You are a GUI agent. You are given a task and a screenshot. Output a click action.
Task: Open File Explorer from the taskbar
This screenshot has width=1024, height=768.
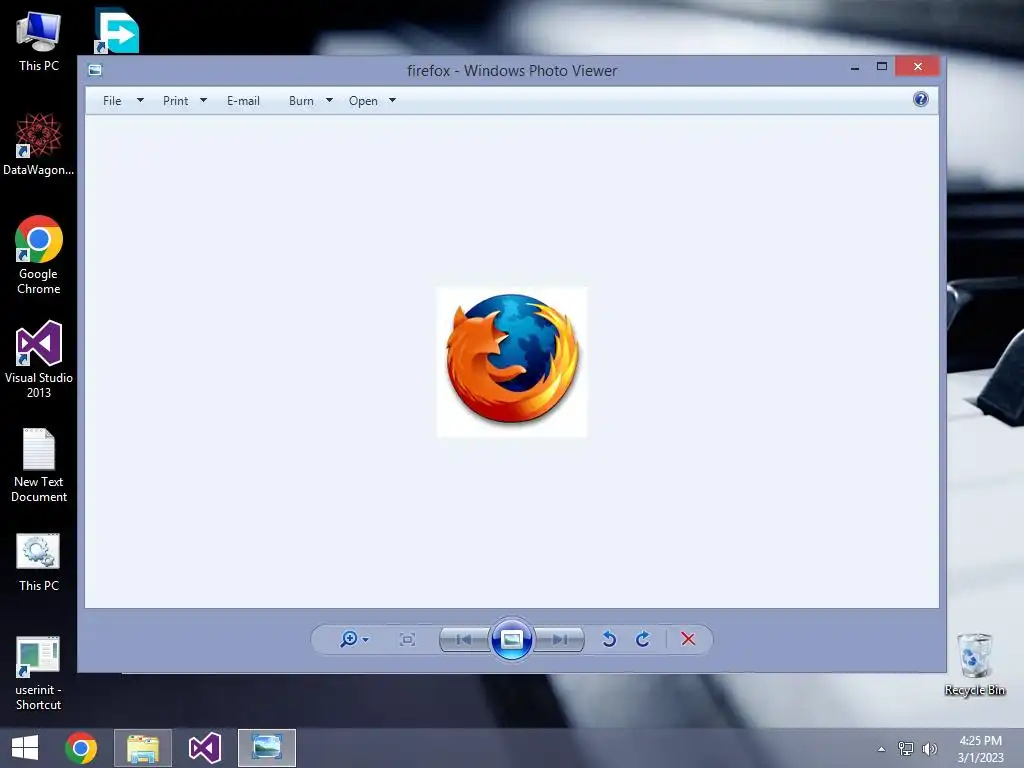143,748
